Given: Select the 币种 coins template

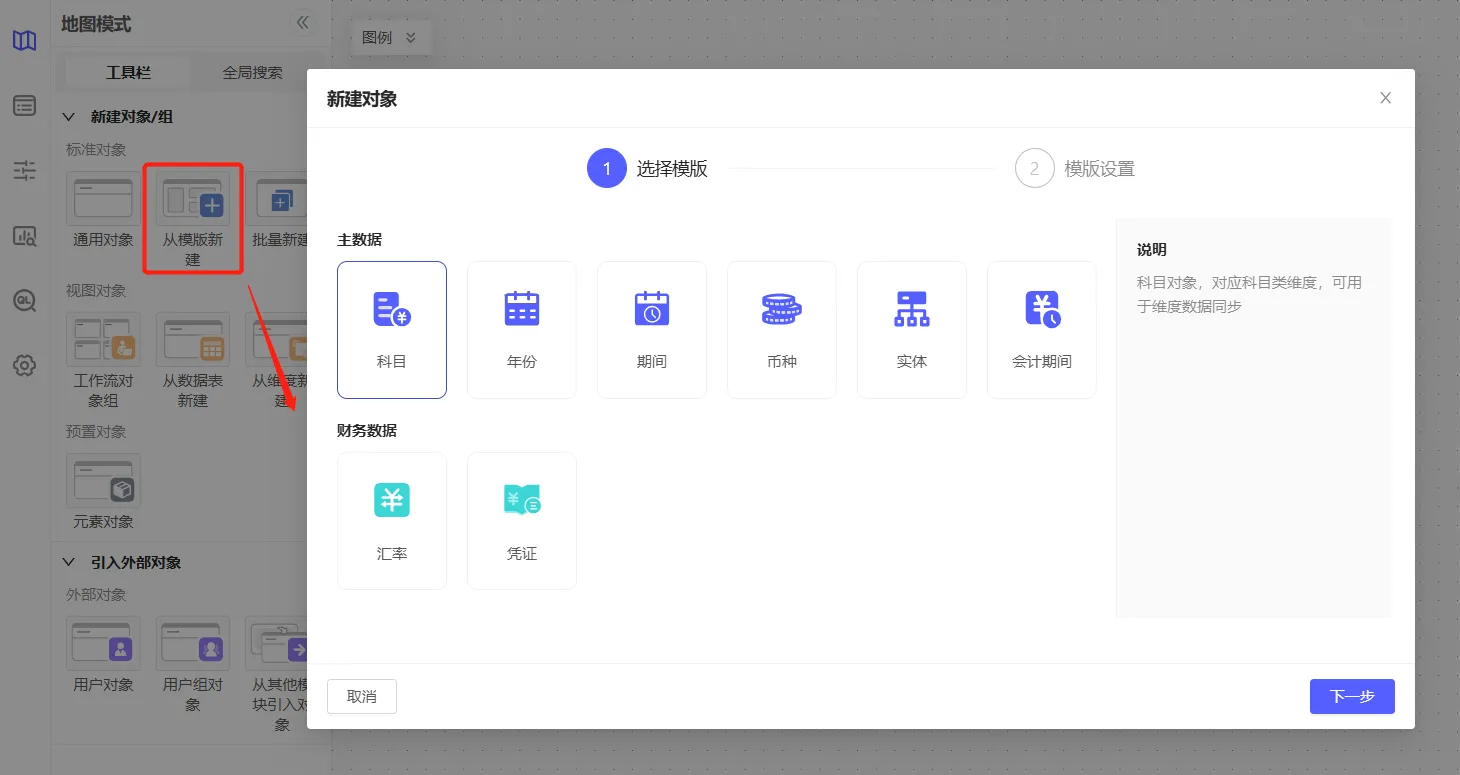Looking at the screenshot, I should [x=781, y=310].
